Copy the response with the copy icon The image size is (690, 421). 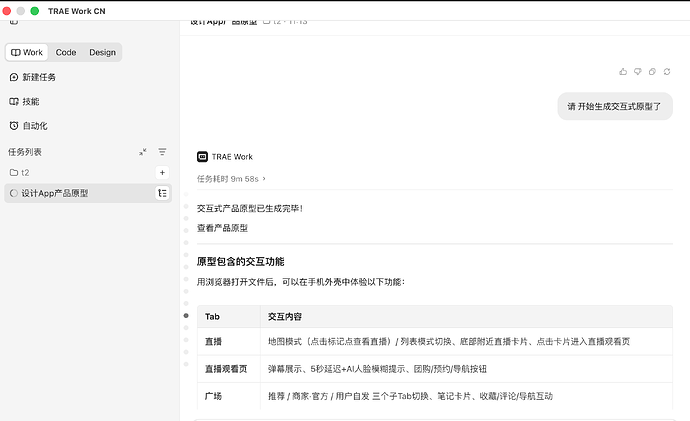pos(652,72)
